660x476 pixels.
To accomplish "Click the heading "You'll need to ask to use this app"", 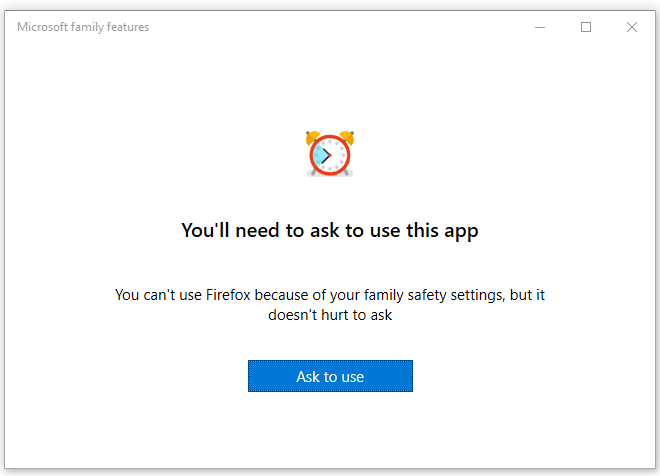I will [330, 231].
